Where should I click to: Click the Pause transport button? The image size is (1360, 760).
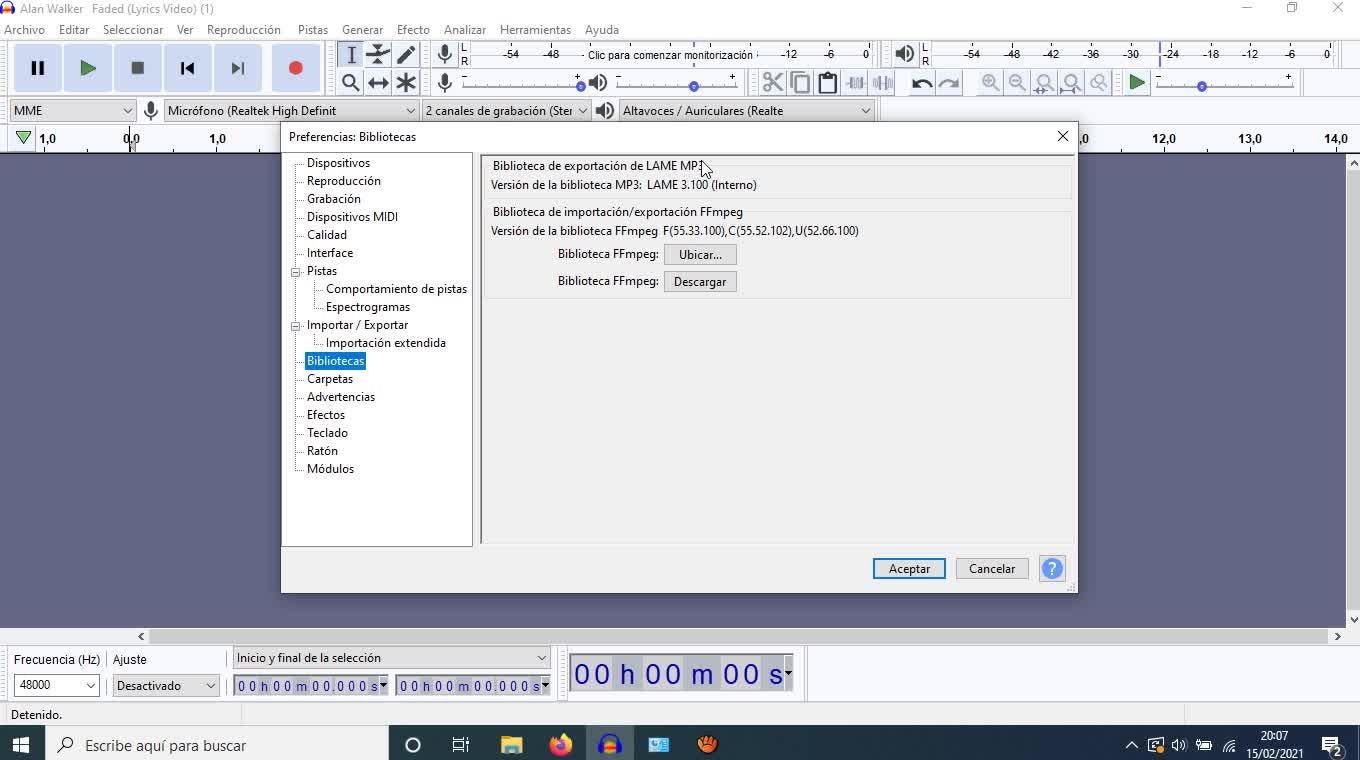38,68
